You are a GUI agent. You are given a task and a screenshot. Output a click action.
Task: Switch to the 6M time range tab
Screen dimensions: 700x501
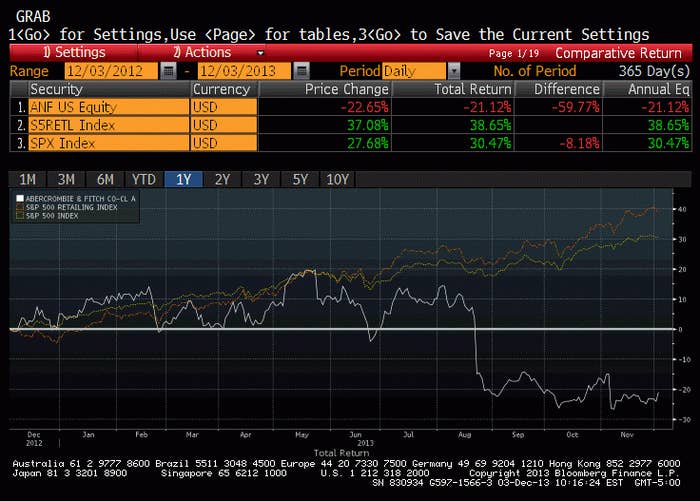pyautogui.click(x=105, y=180)
